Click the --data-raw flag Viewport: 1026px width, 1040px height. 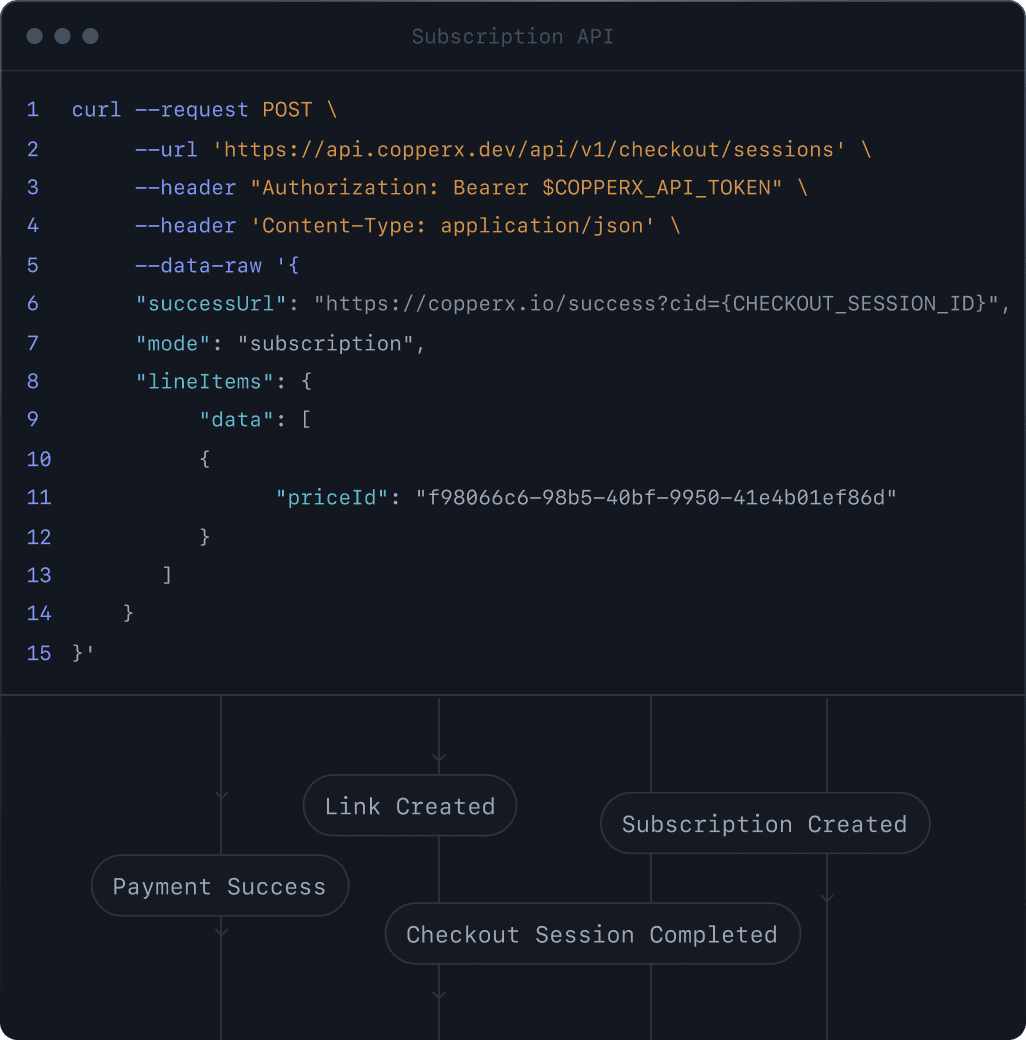(x=198, y=266)
